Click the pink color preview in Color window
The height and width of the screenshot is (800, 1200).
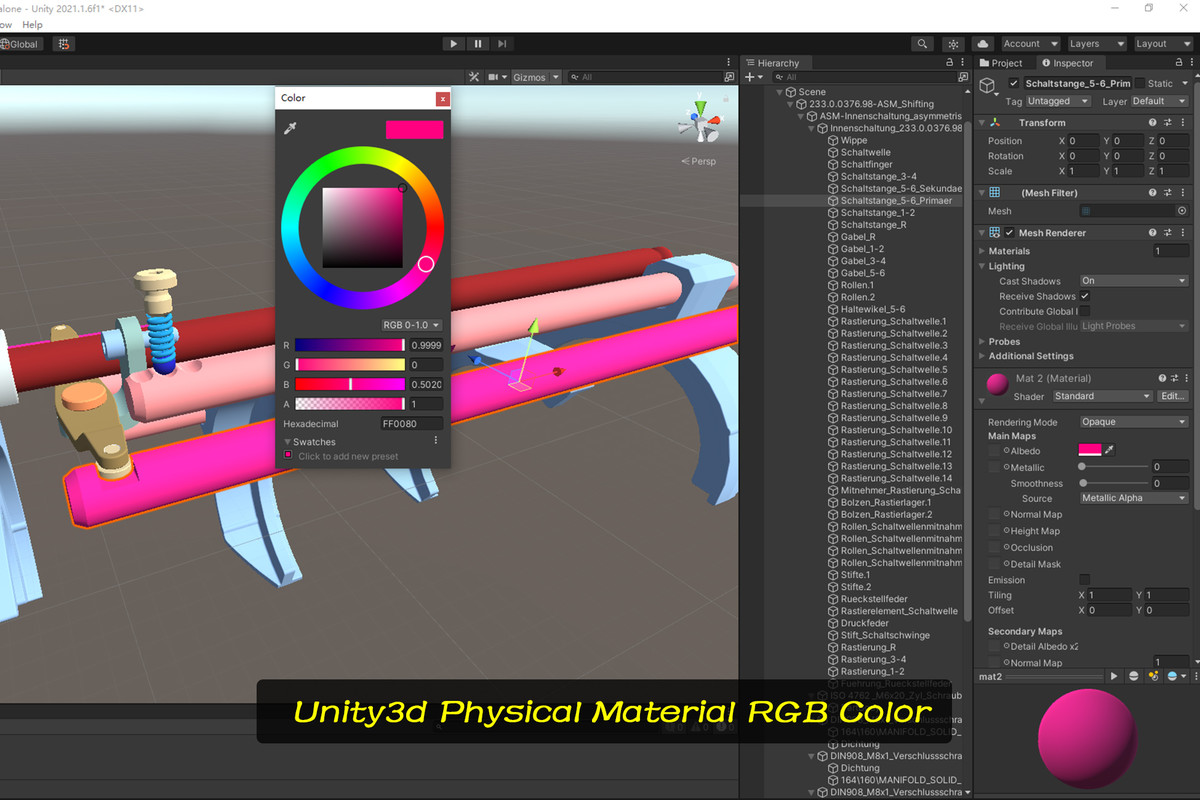pos(414,130)
